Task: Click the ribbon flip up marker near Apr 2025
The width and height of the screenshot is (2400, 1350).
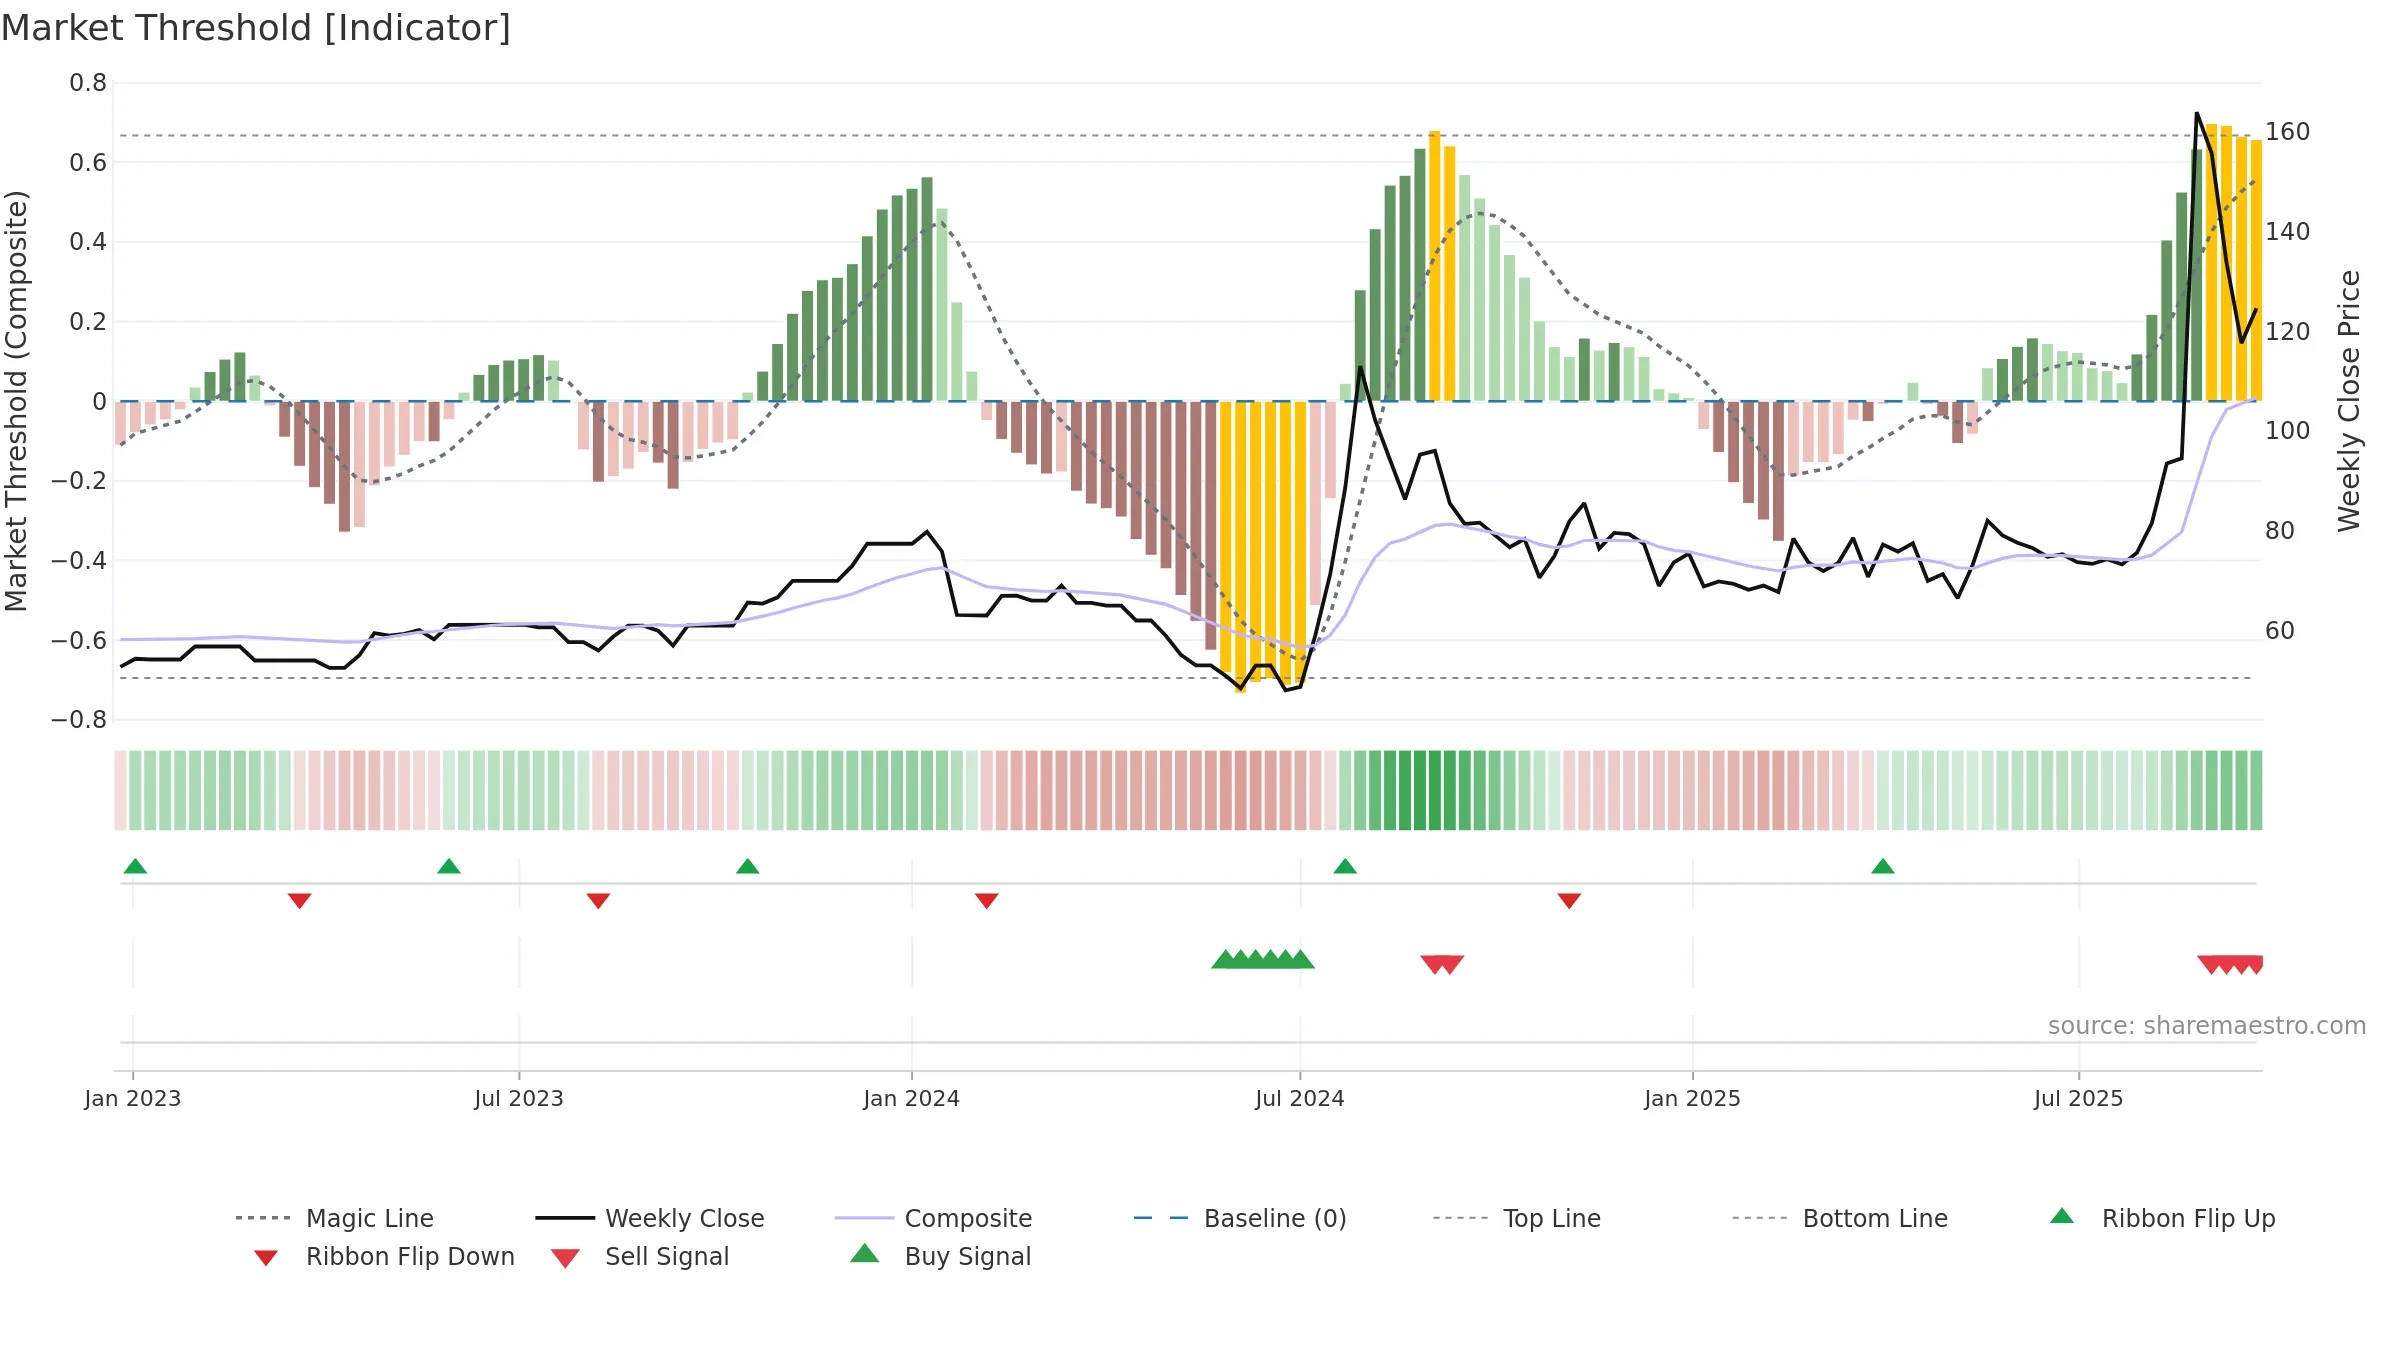Action: pos(1883,866)
